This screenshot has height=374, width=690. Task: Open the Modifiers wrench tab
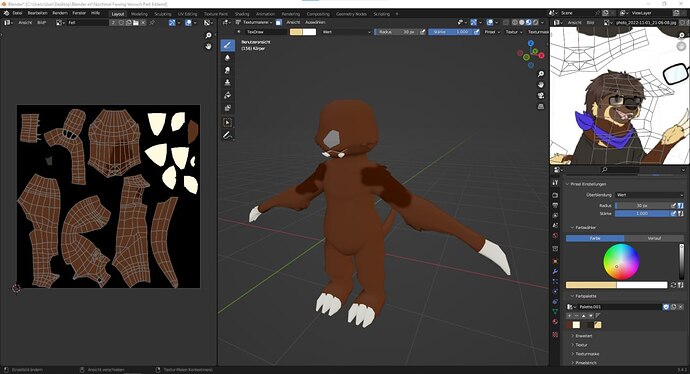[555, 271]
